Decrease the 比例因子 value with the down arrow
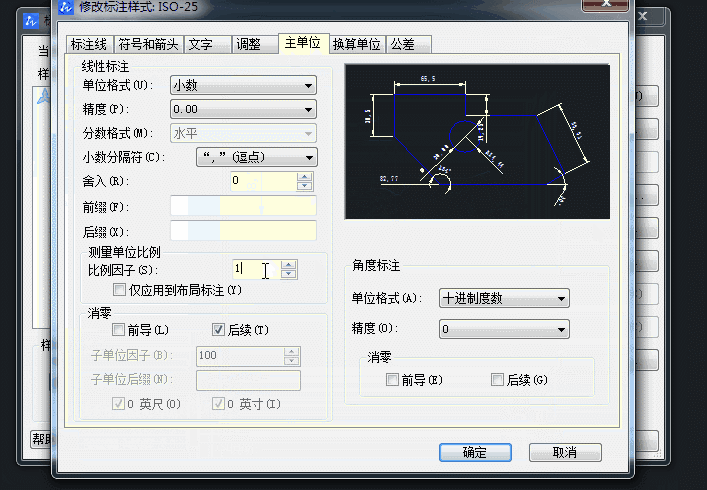This screenshot has width=707, height=490. (289, 274)
